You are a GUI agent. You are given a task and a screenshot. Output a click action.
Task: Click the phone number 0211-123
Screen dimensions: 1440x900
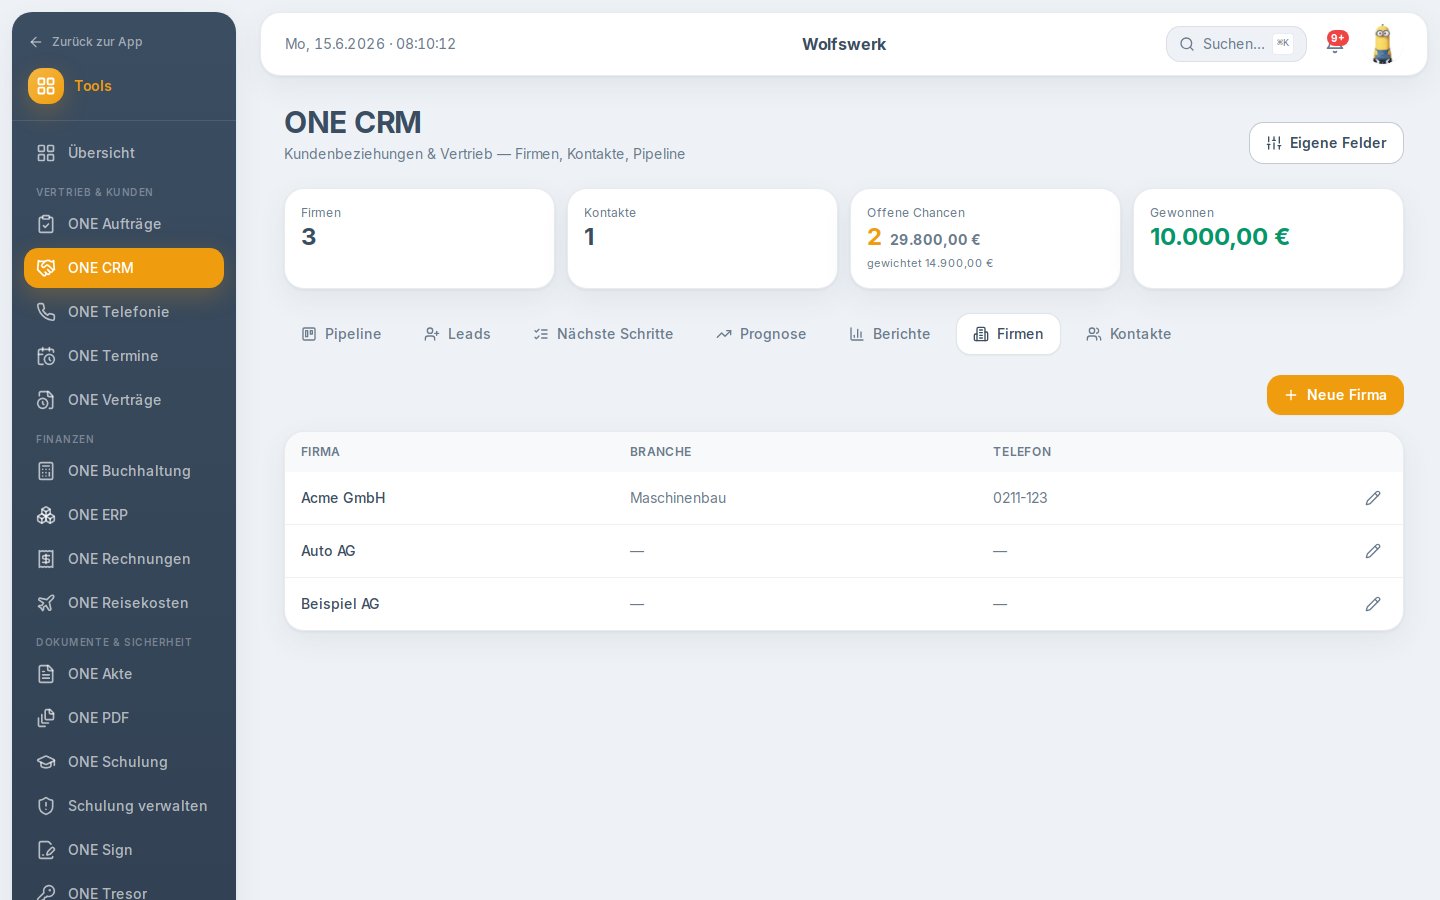click(1020, 498)
